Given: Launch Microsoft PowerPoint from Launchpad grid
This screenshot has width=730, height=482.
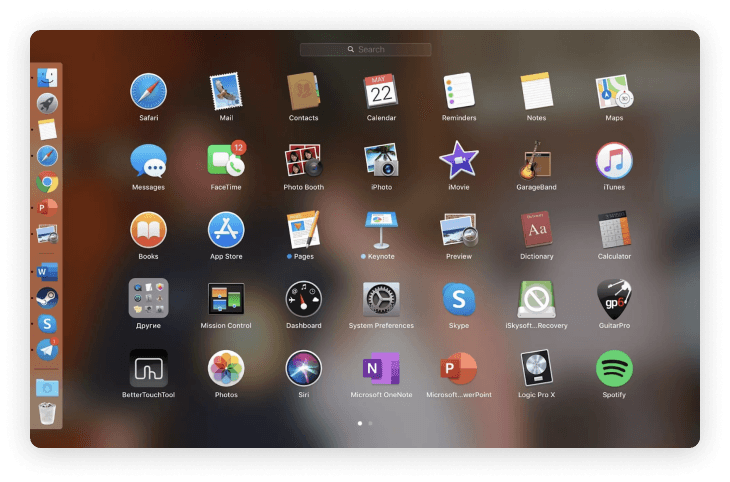Looking at the screenshot, I should 459,368.
